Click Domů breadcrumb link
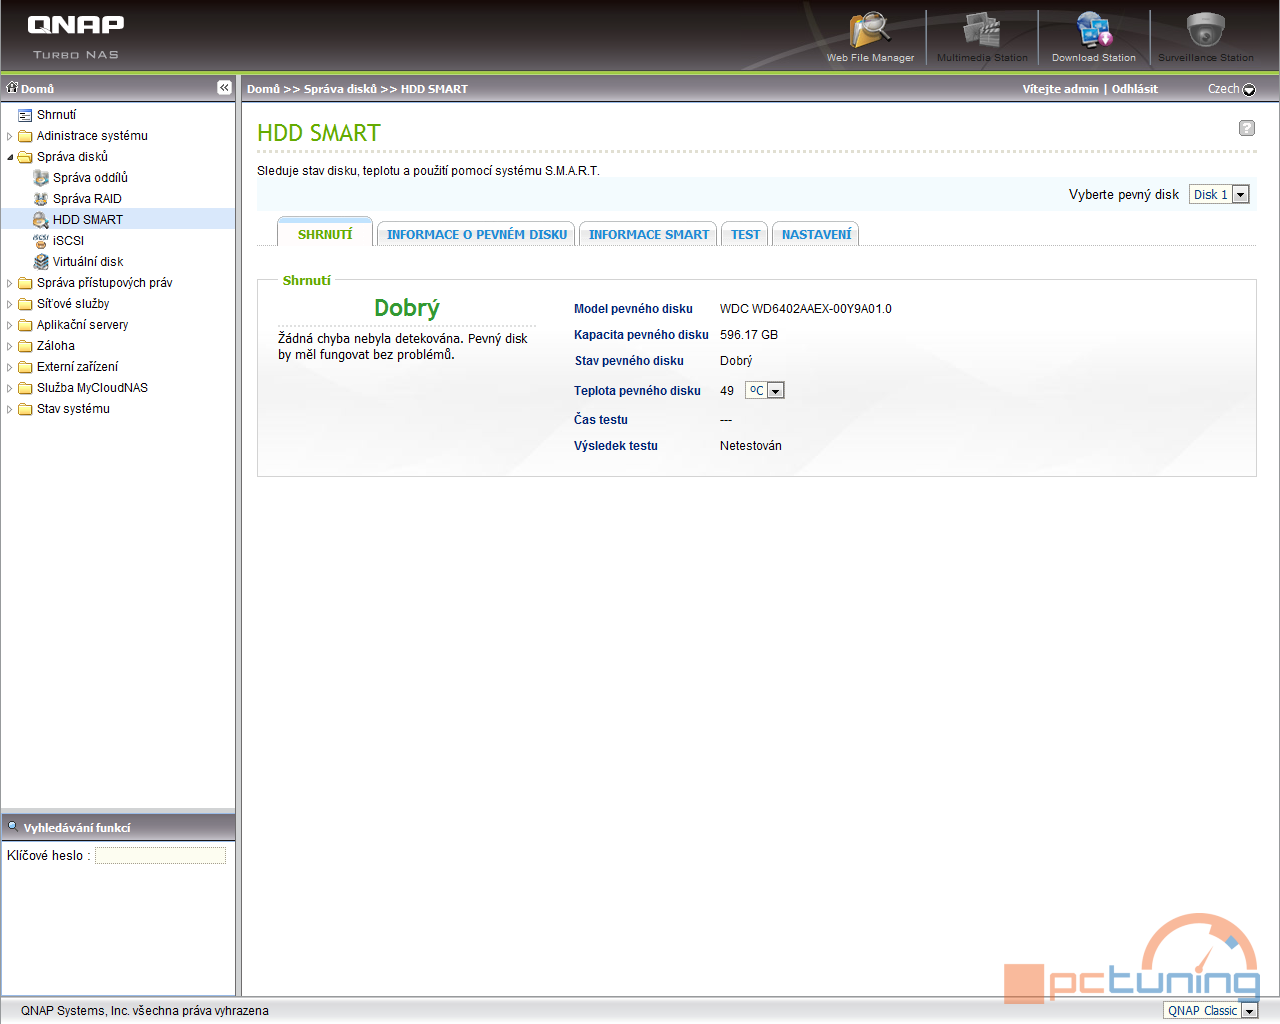 click(x=264, y=89)
